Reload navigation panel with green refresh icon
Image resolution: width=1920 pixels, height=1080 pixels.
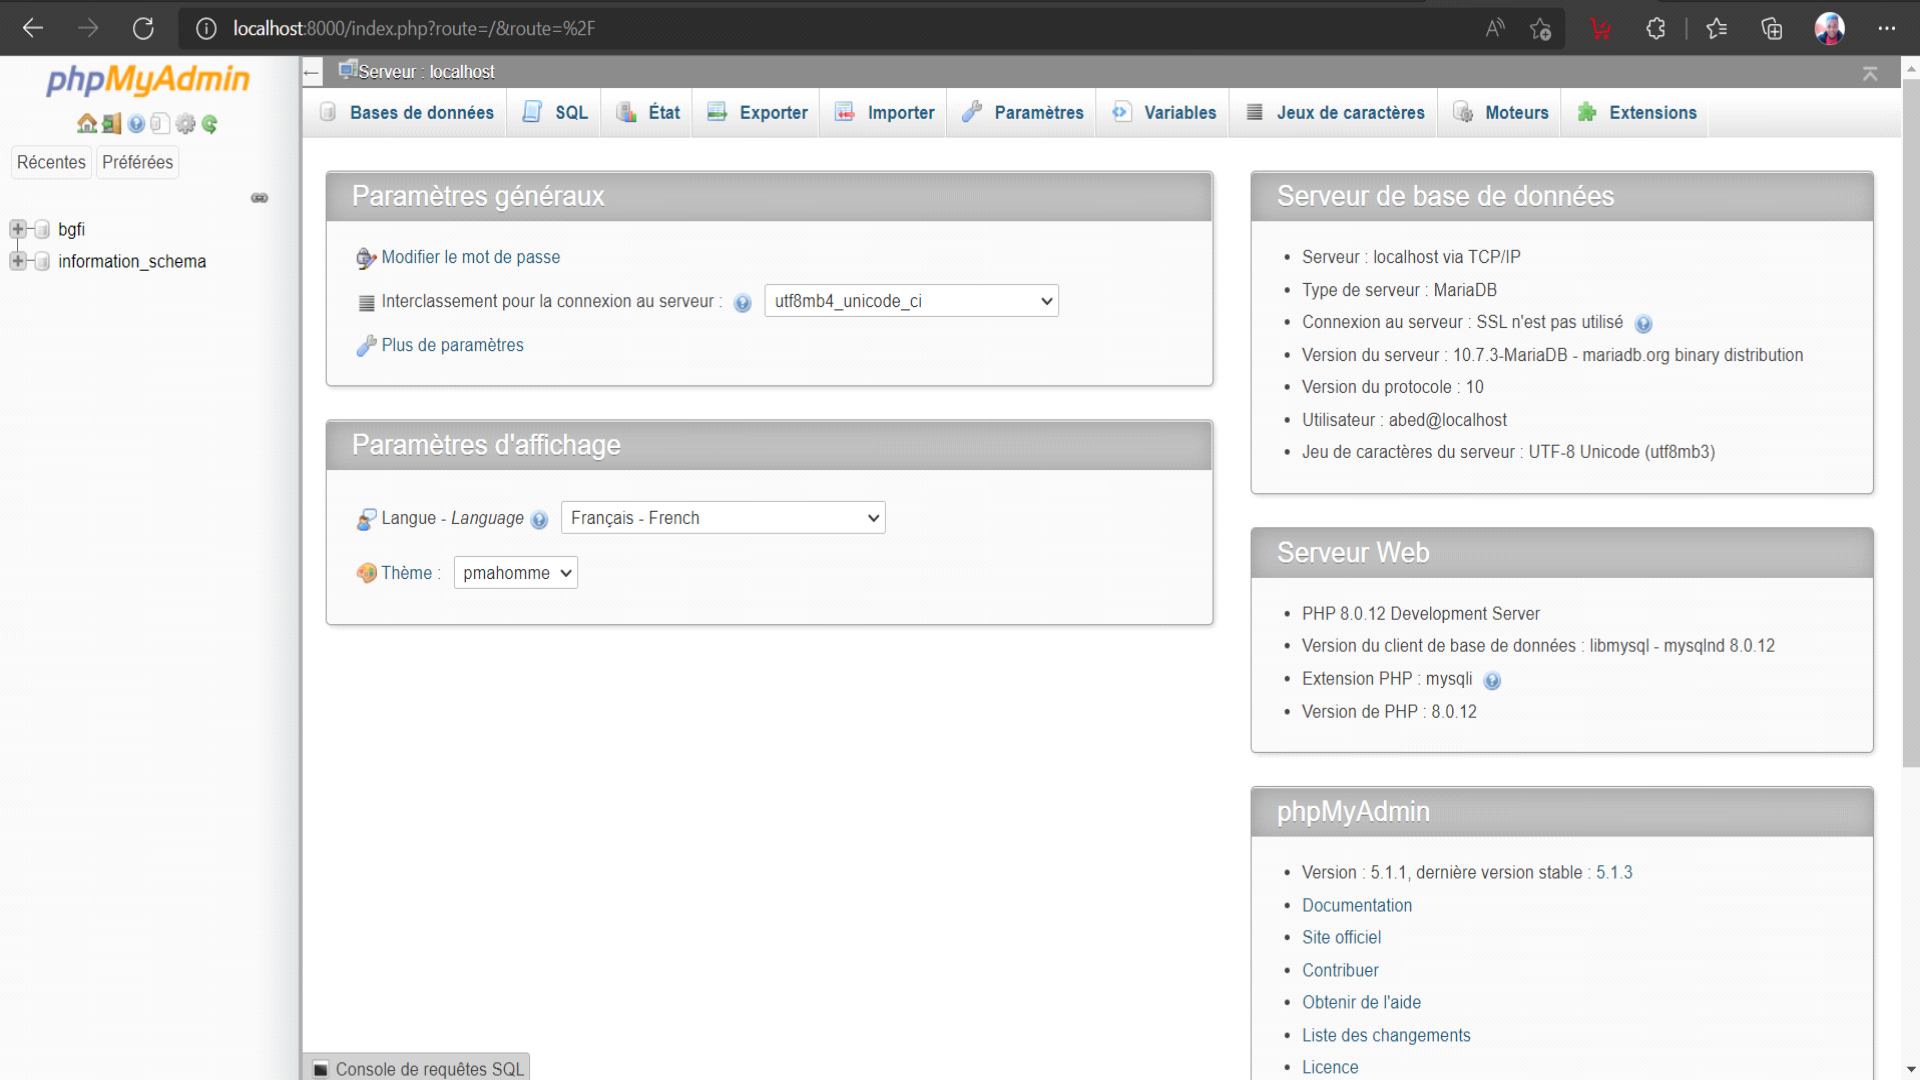point(209,124)
